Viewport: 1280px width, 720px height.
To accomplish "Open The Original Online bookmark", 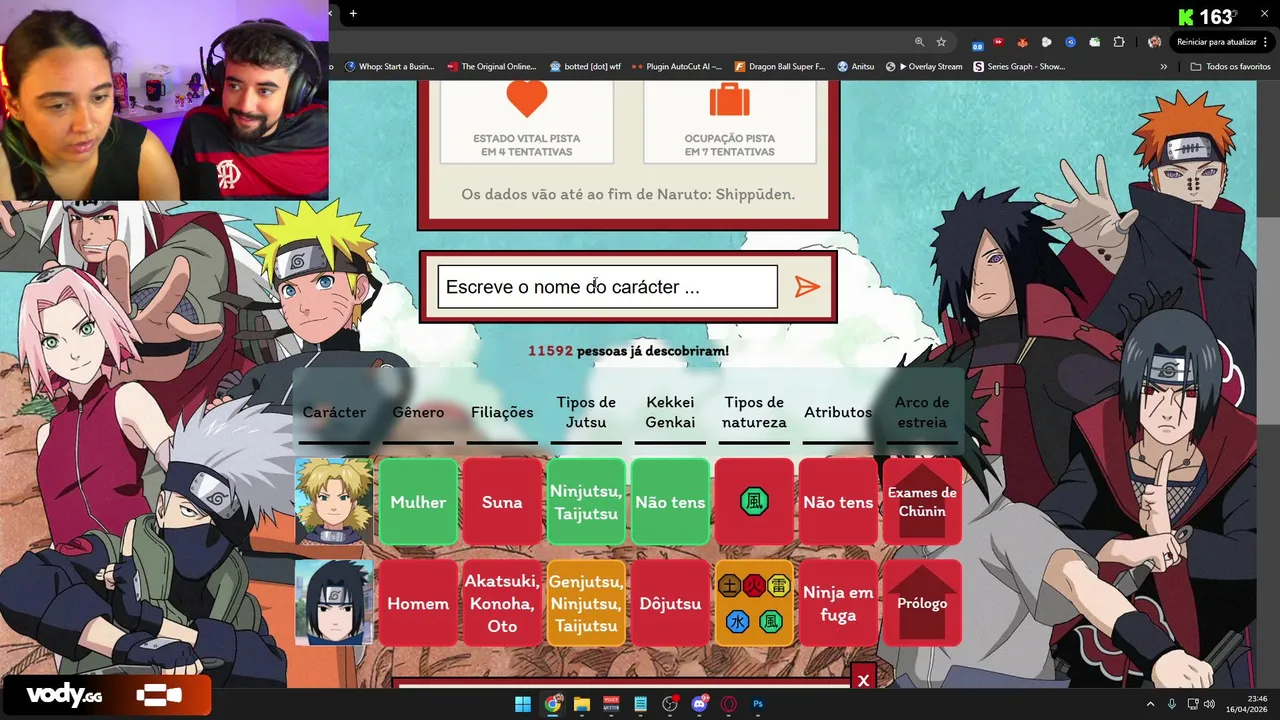I will click(492, 67).
